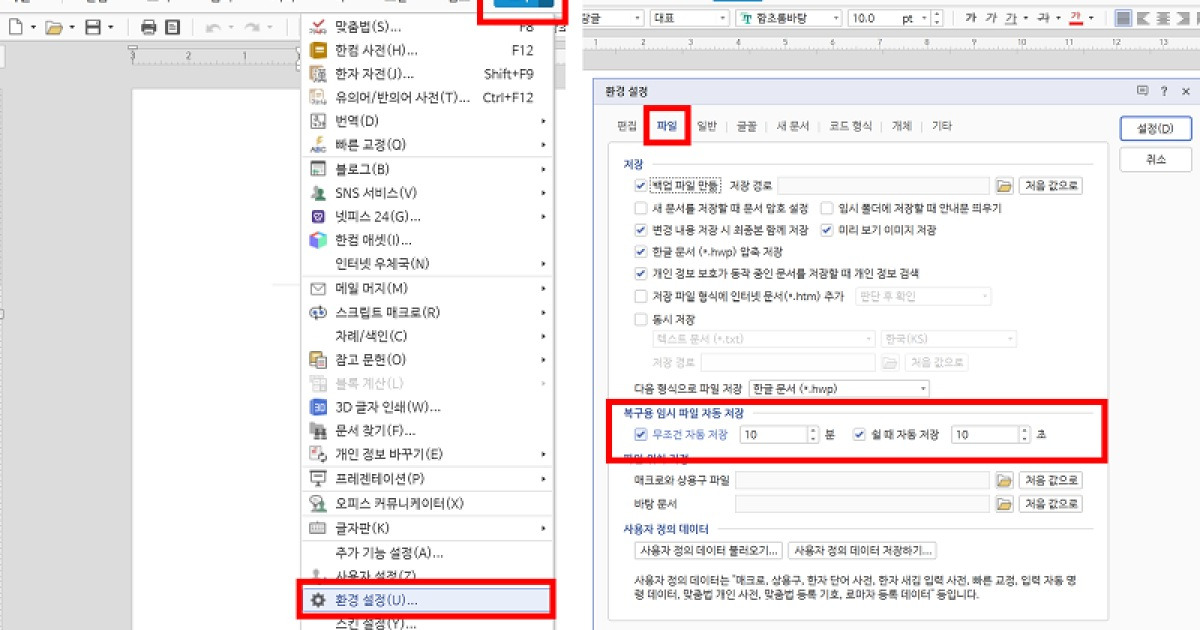
Task: Click the SNS 서비스 people icon
Action: coord(319,193)
